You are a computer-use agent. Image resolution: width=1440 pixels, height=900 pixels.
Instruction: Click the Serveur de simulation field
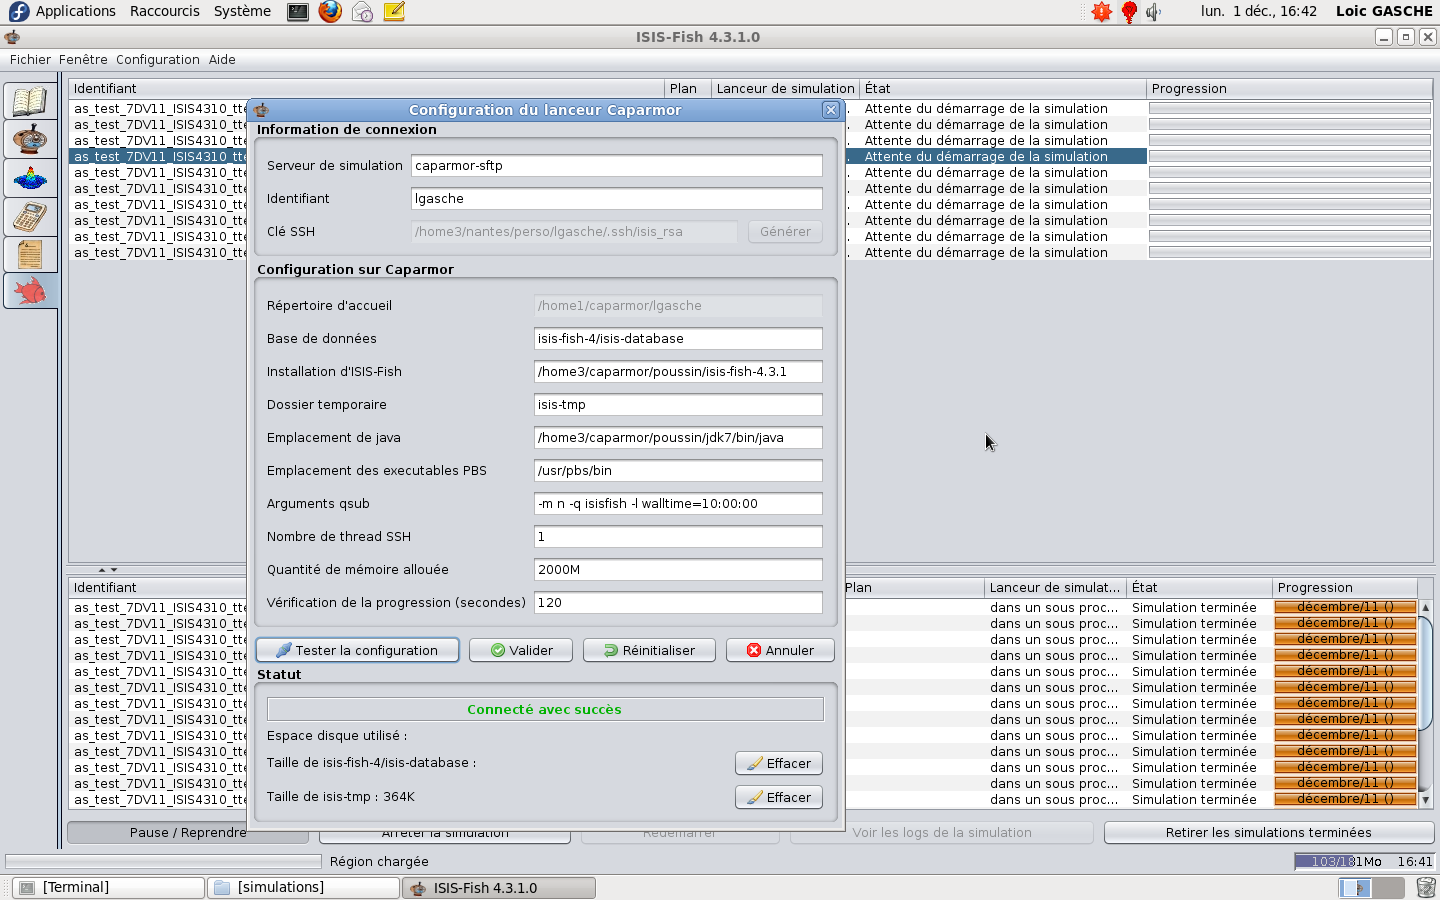click(x=617, y=166)
